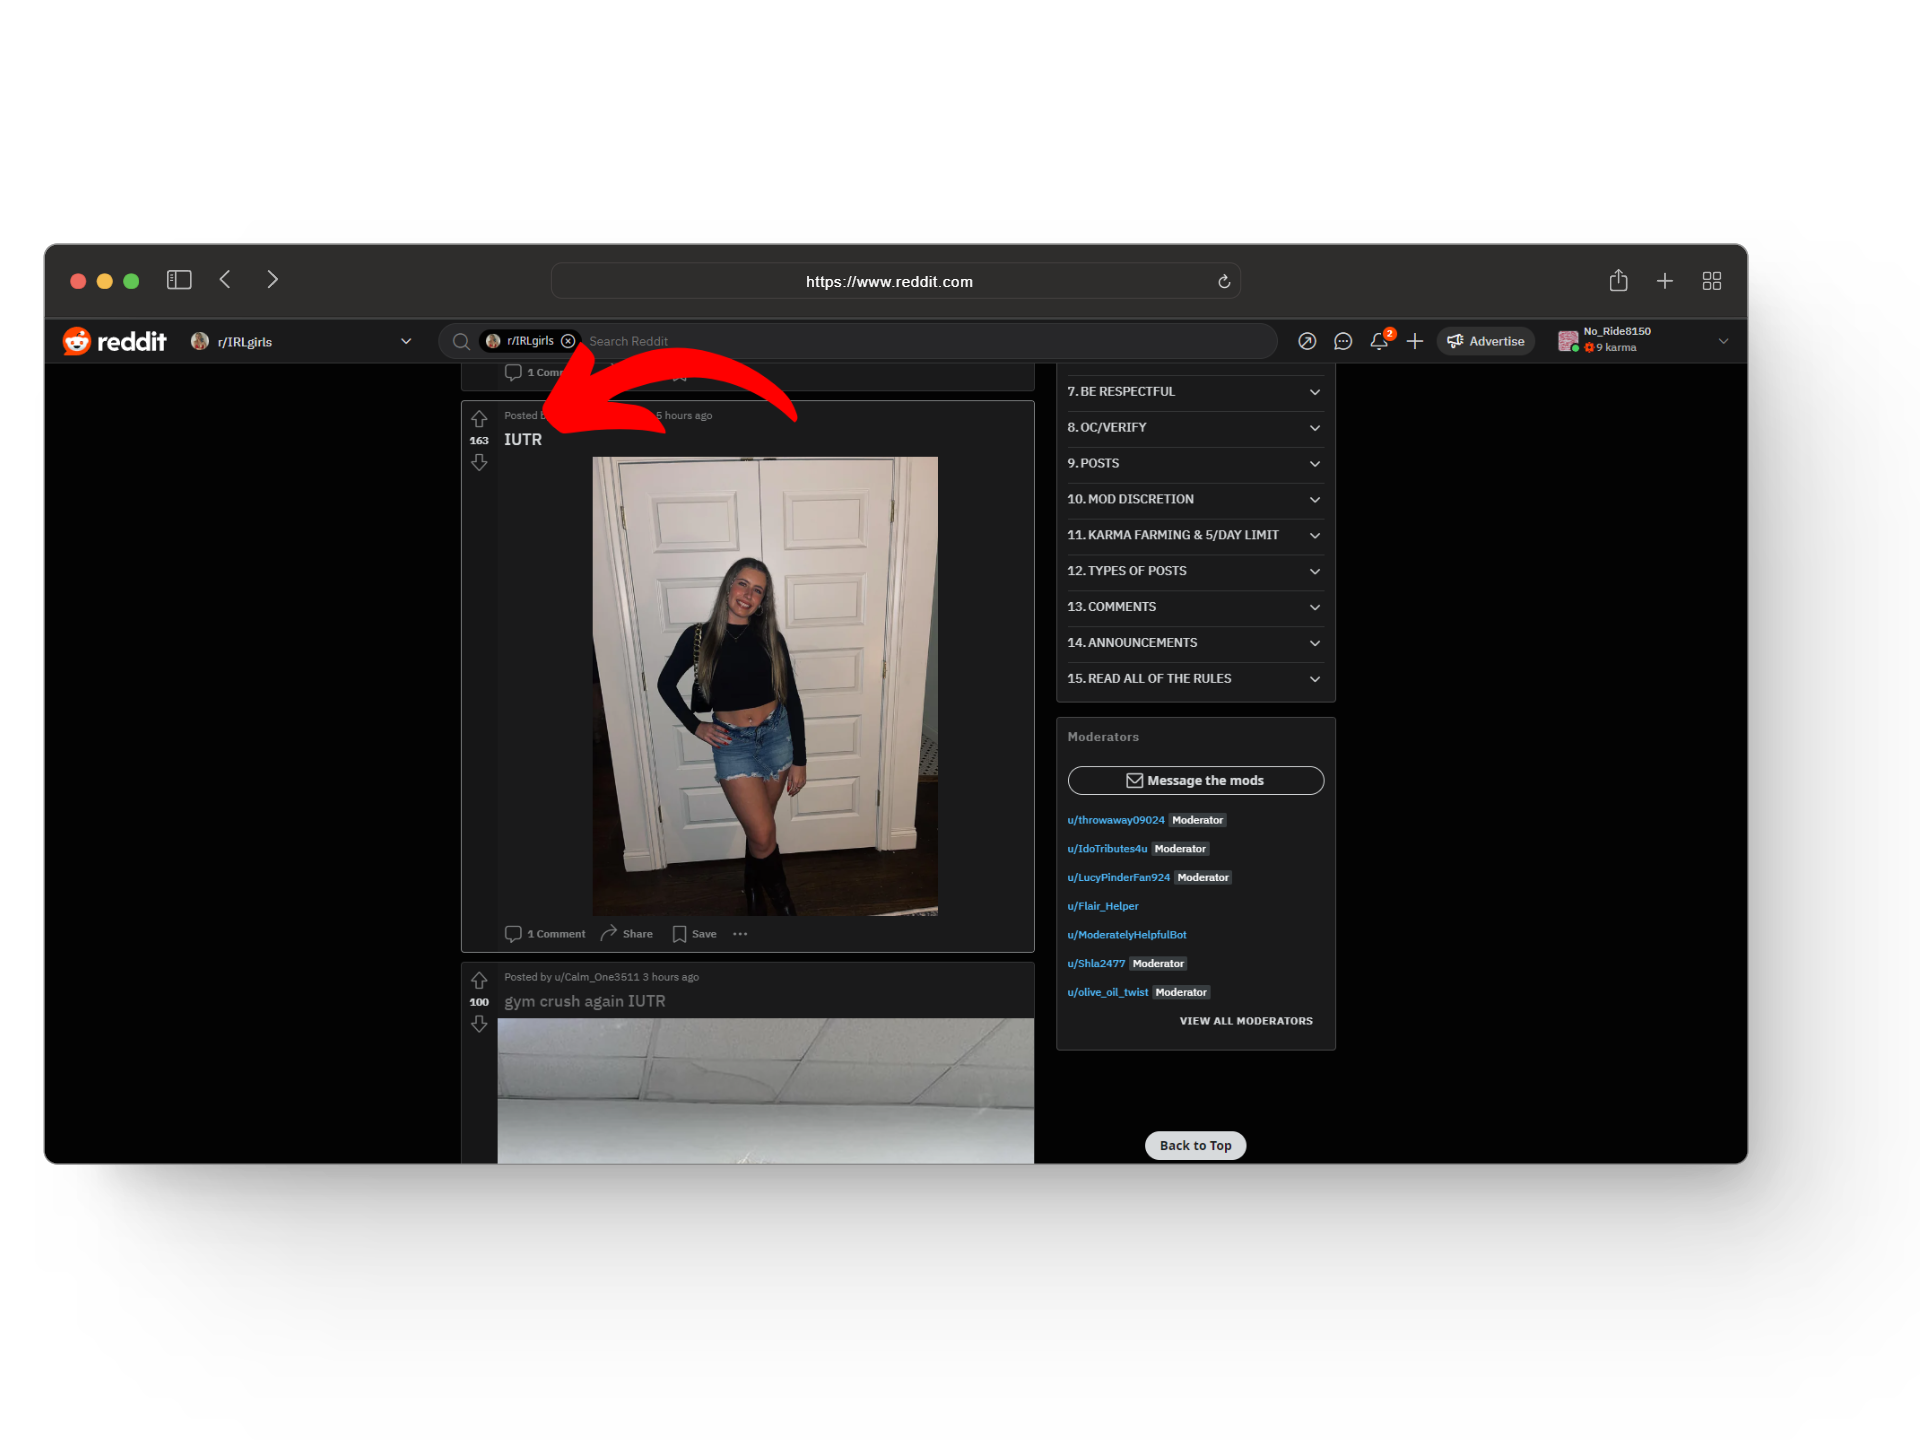1920x1440 pixels.
Task: Open the notifications bell
Action: pos(1379,341)
